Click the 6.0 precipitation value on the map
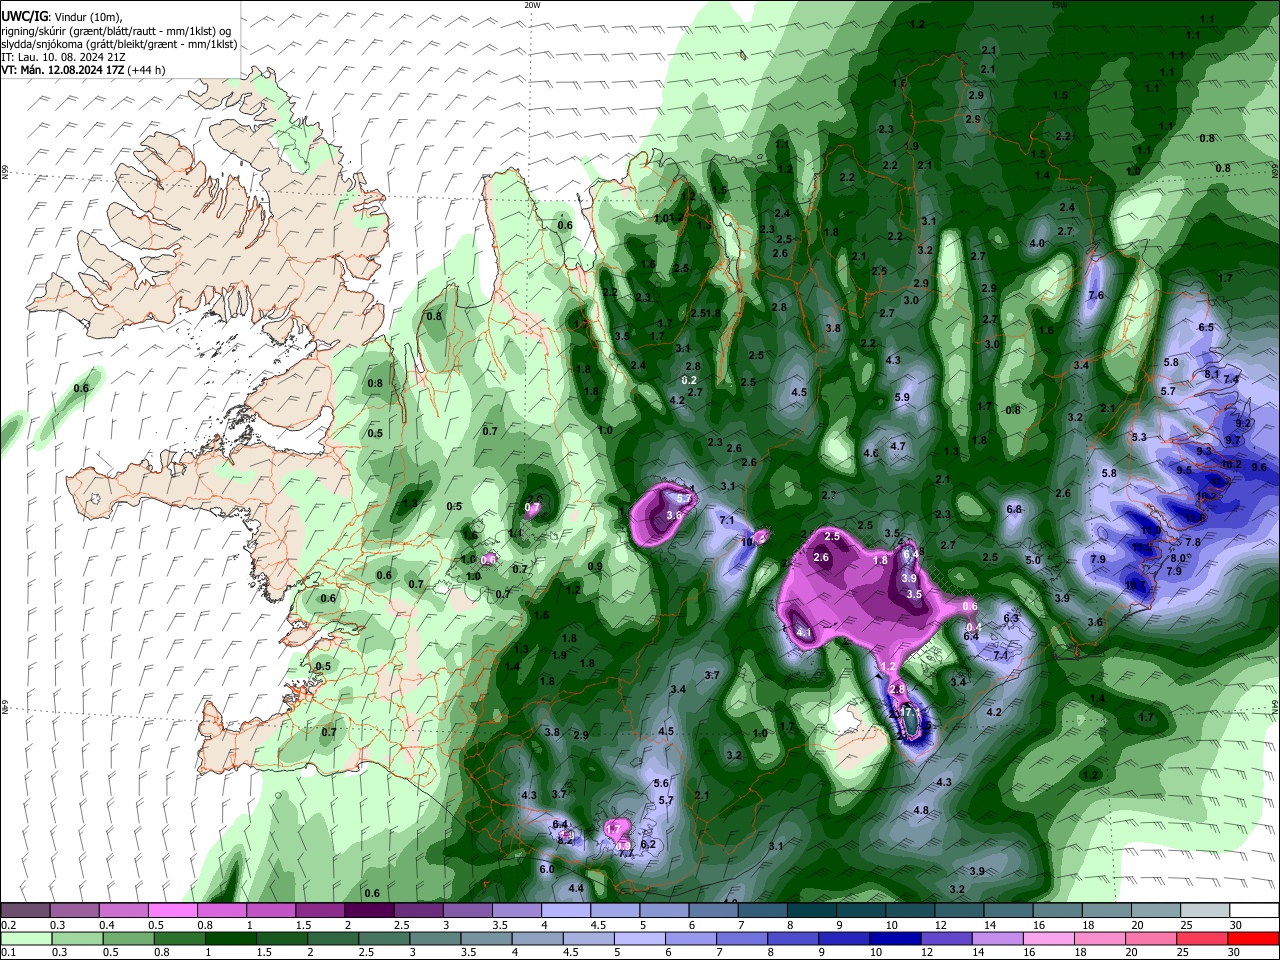1280x960 pixels. point(546,869)
